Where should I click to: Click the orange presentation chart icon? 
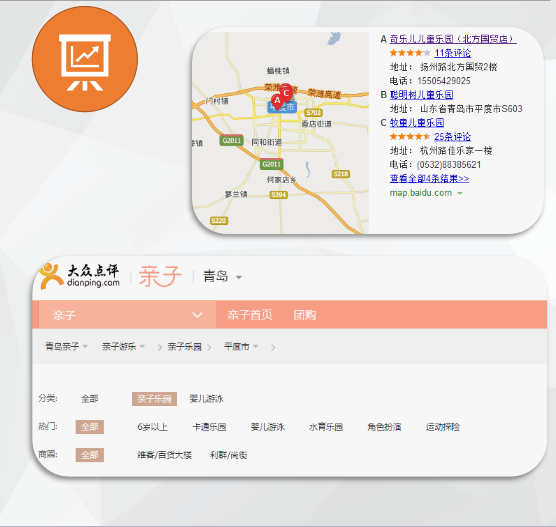pos(85,59)
